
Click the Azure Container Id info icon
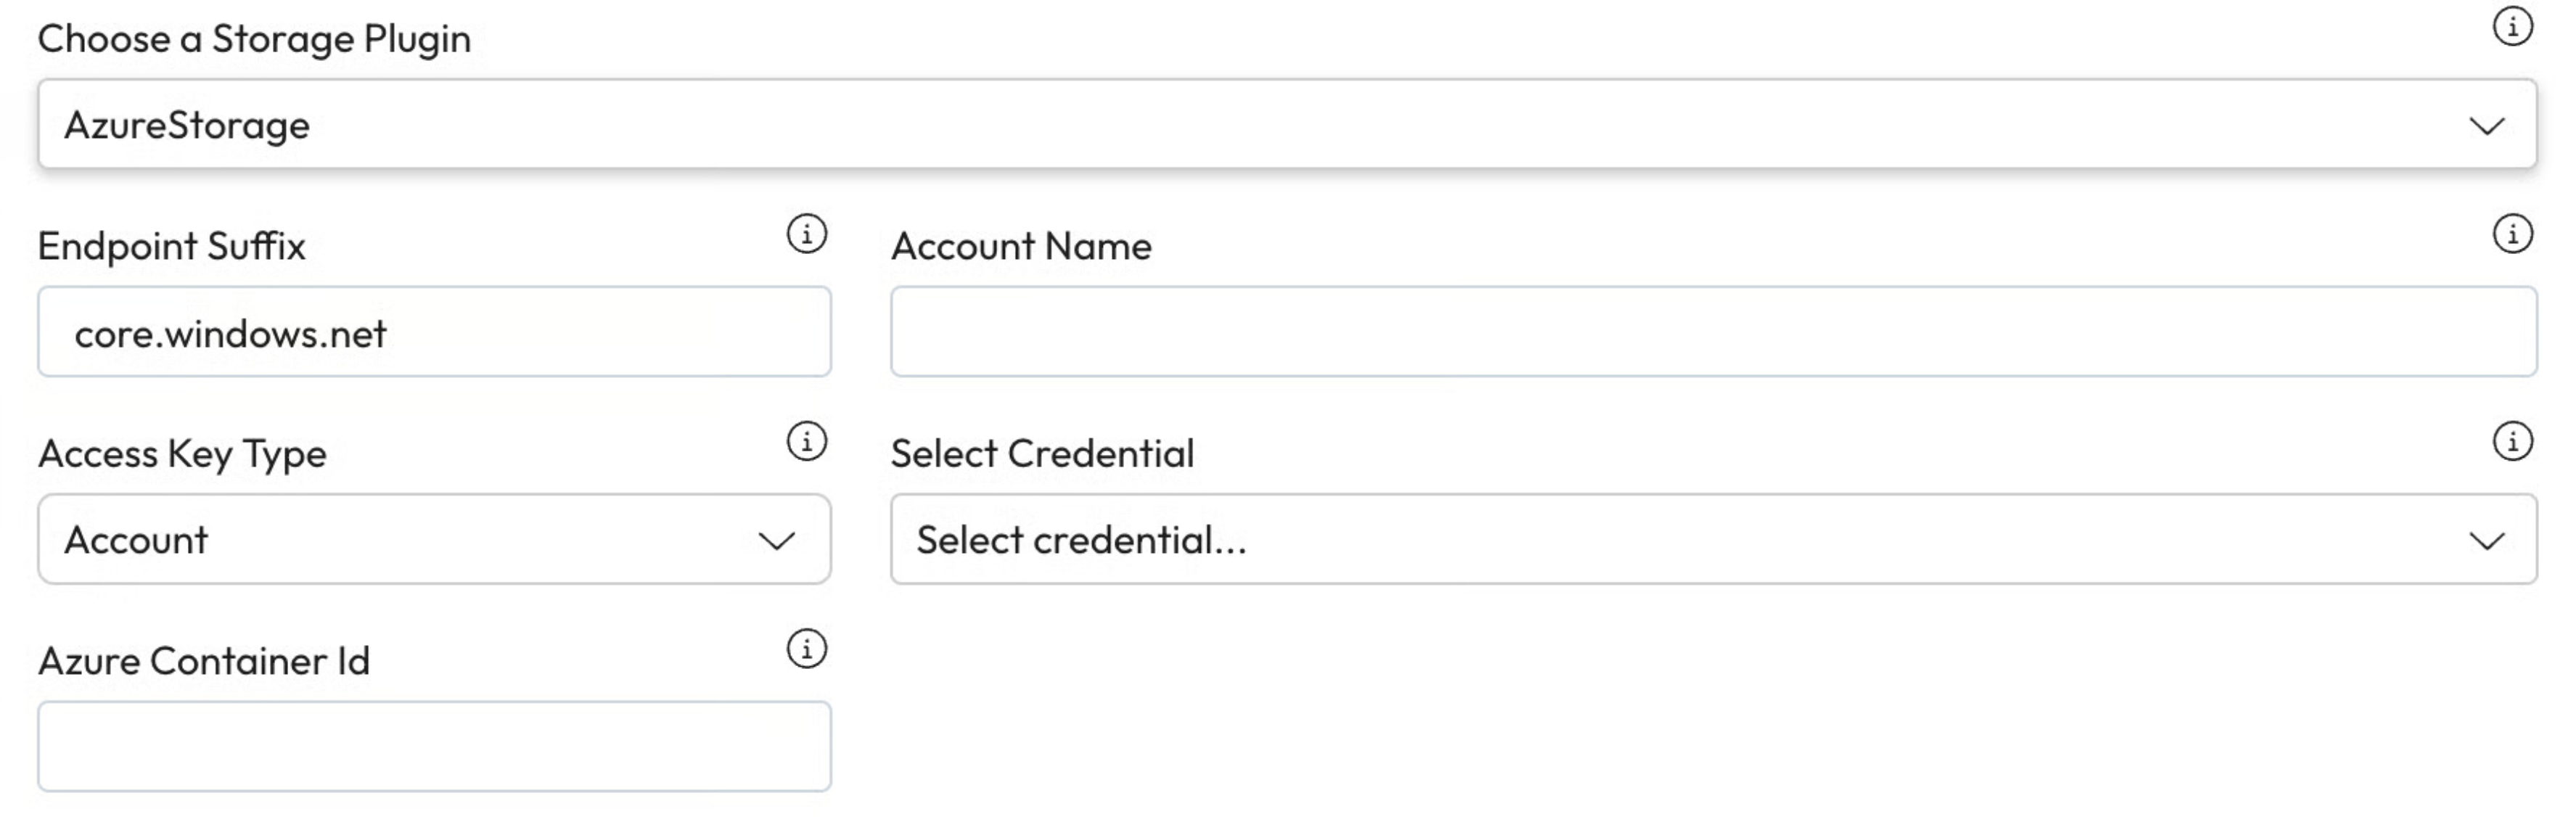coord(807,649)
